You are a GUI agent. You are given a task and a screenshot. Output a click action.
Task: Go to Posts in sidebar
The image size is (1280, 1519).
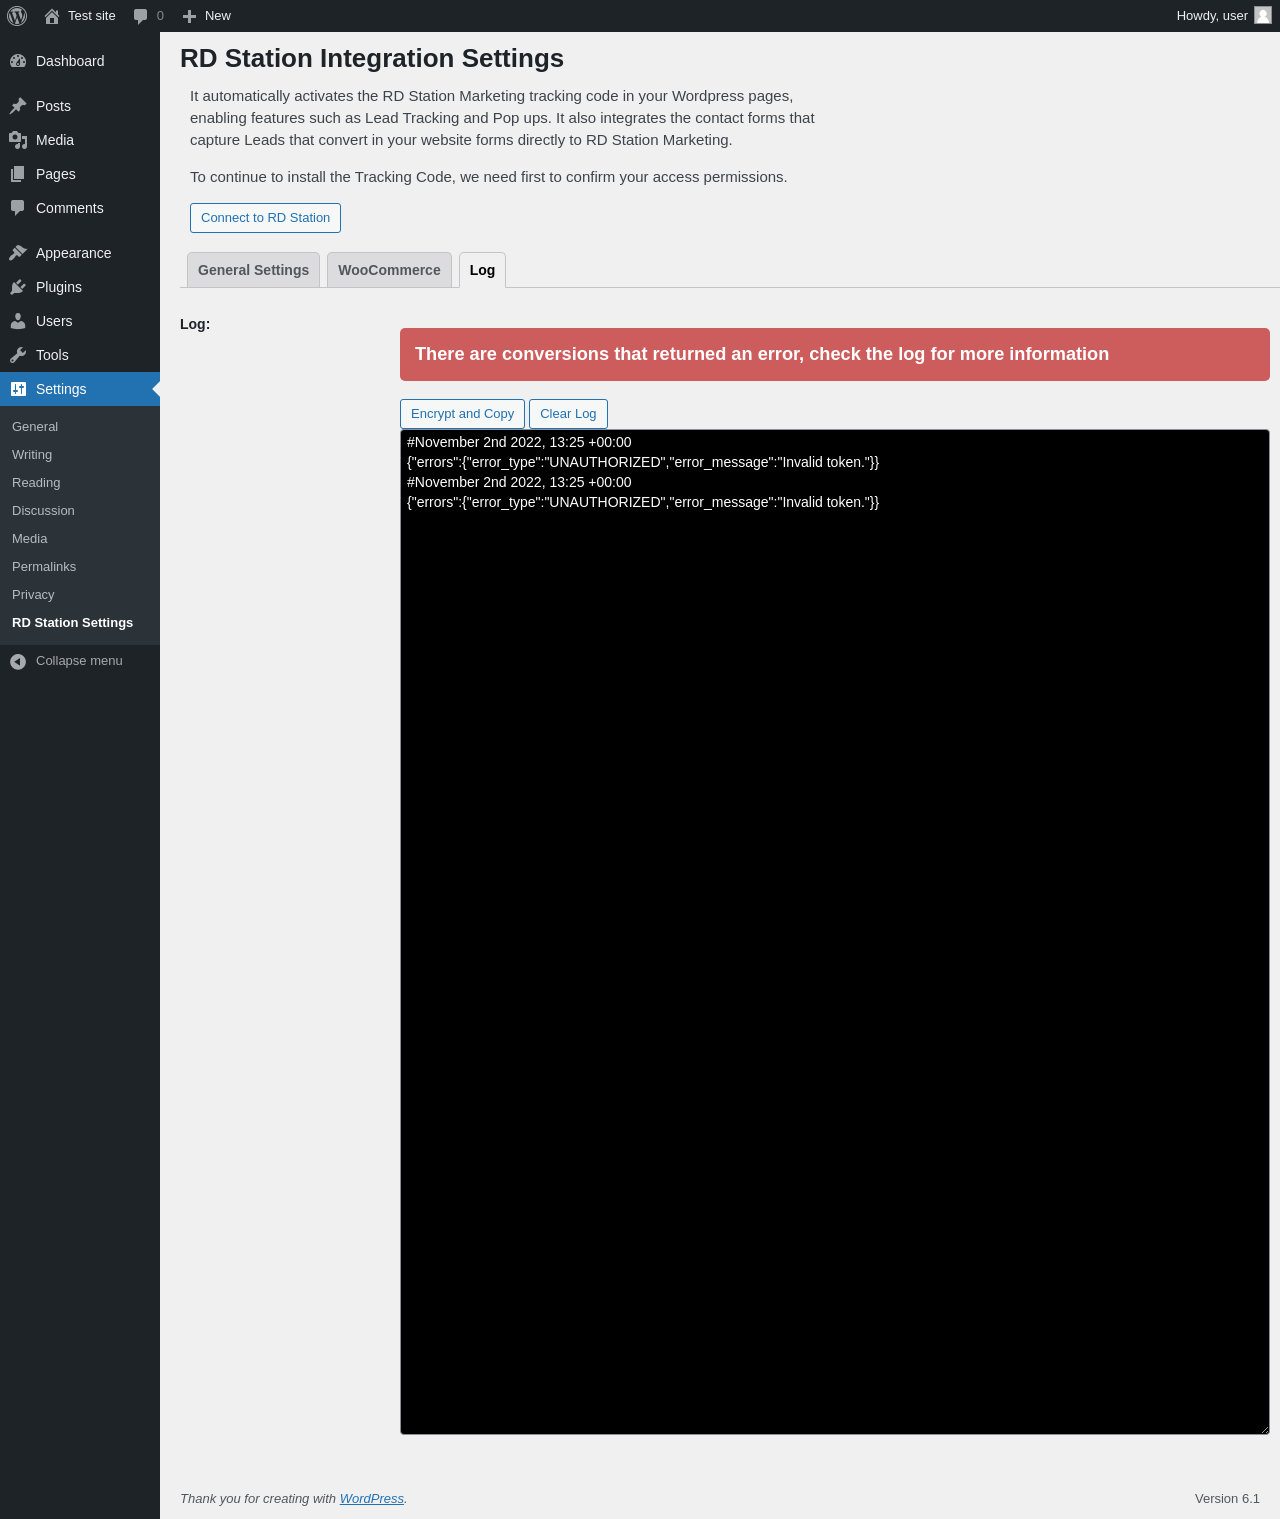pos(80,106)
